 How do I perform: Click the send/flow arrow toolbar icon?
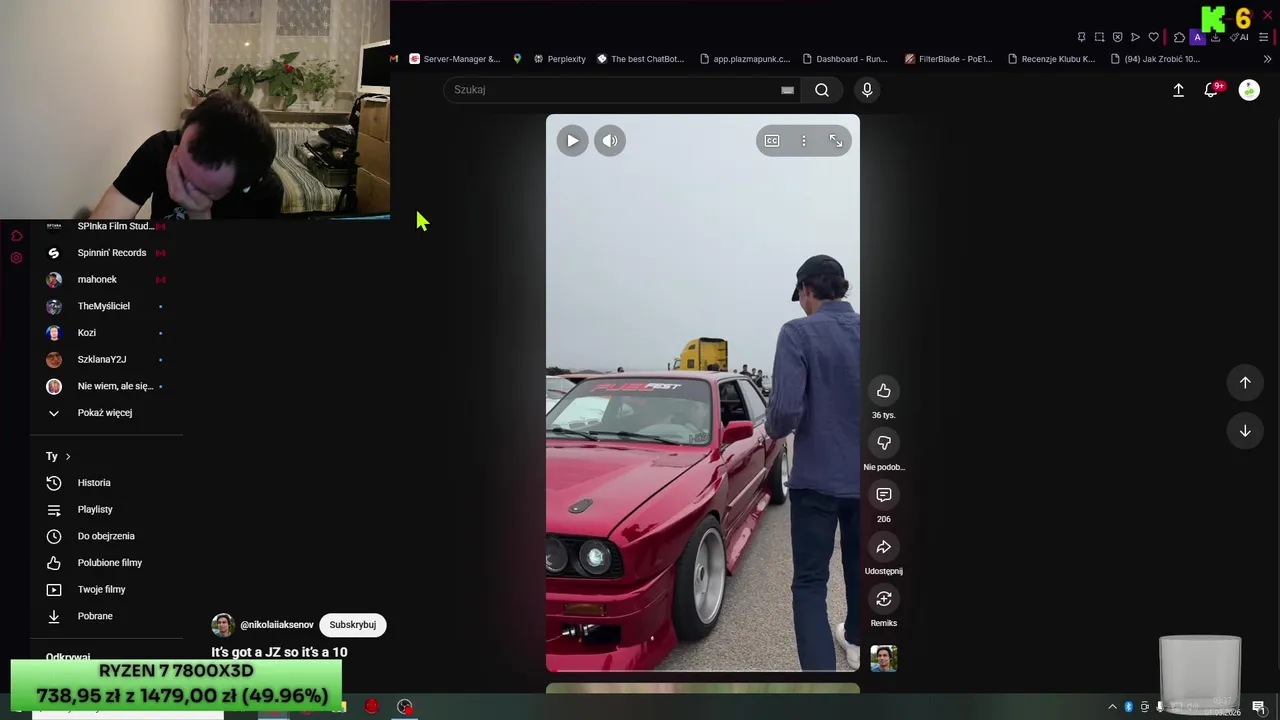coord(1135,37)
